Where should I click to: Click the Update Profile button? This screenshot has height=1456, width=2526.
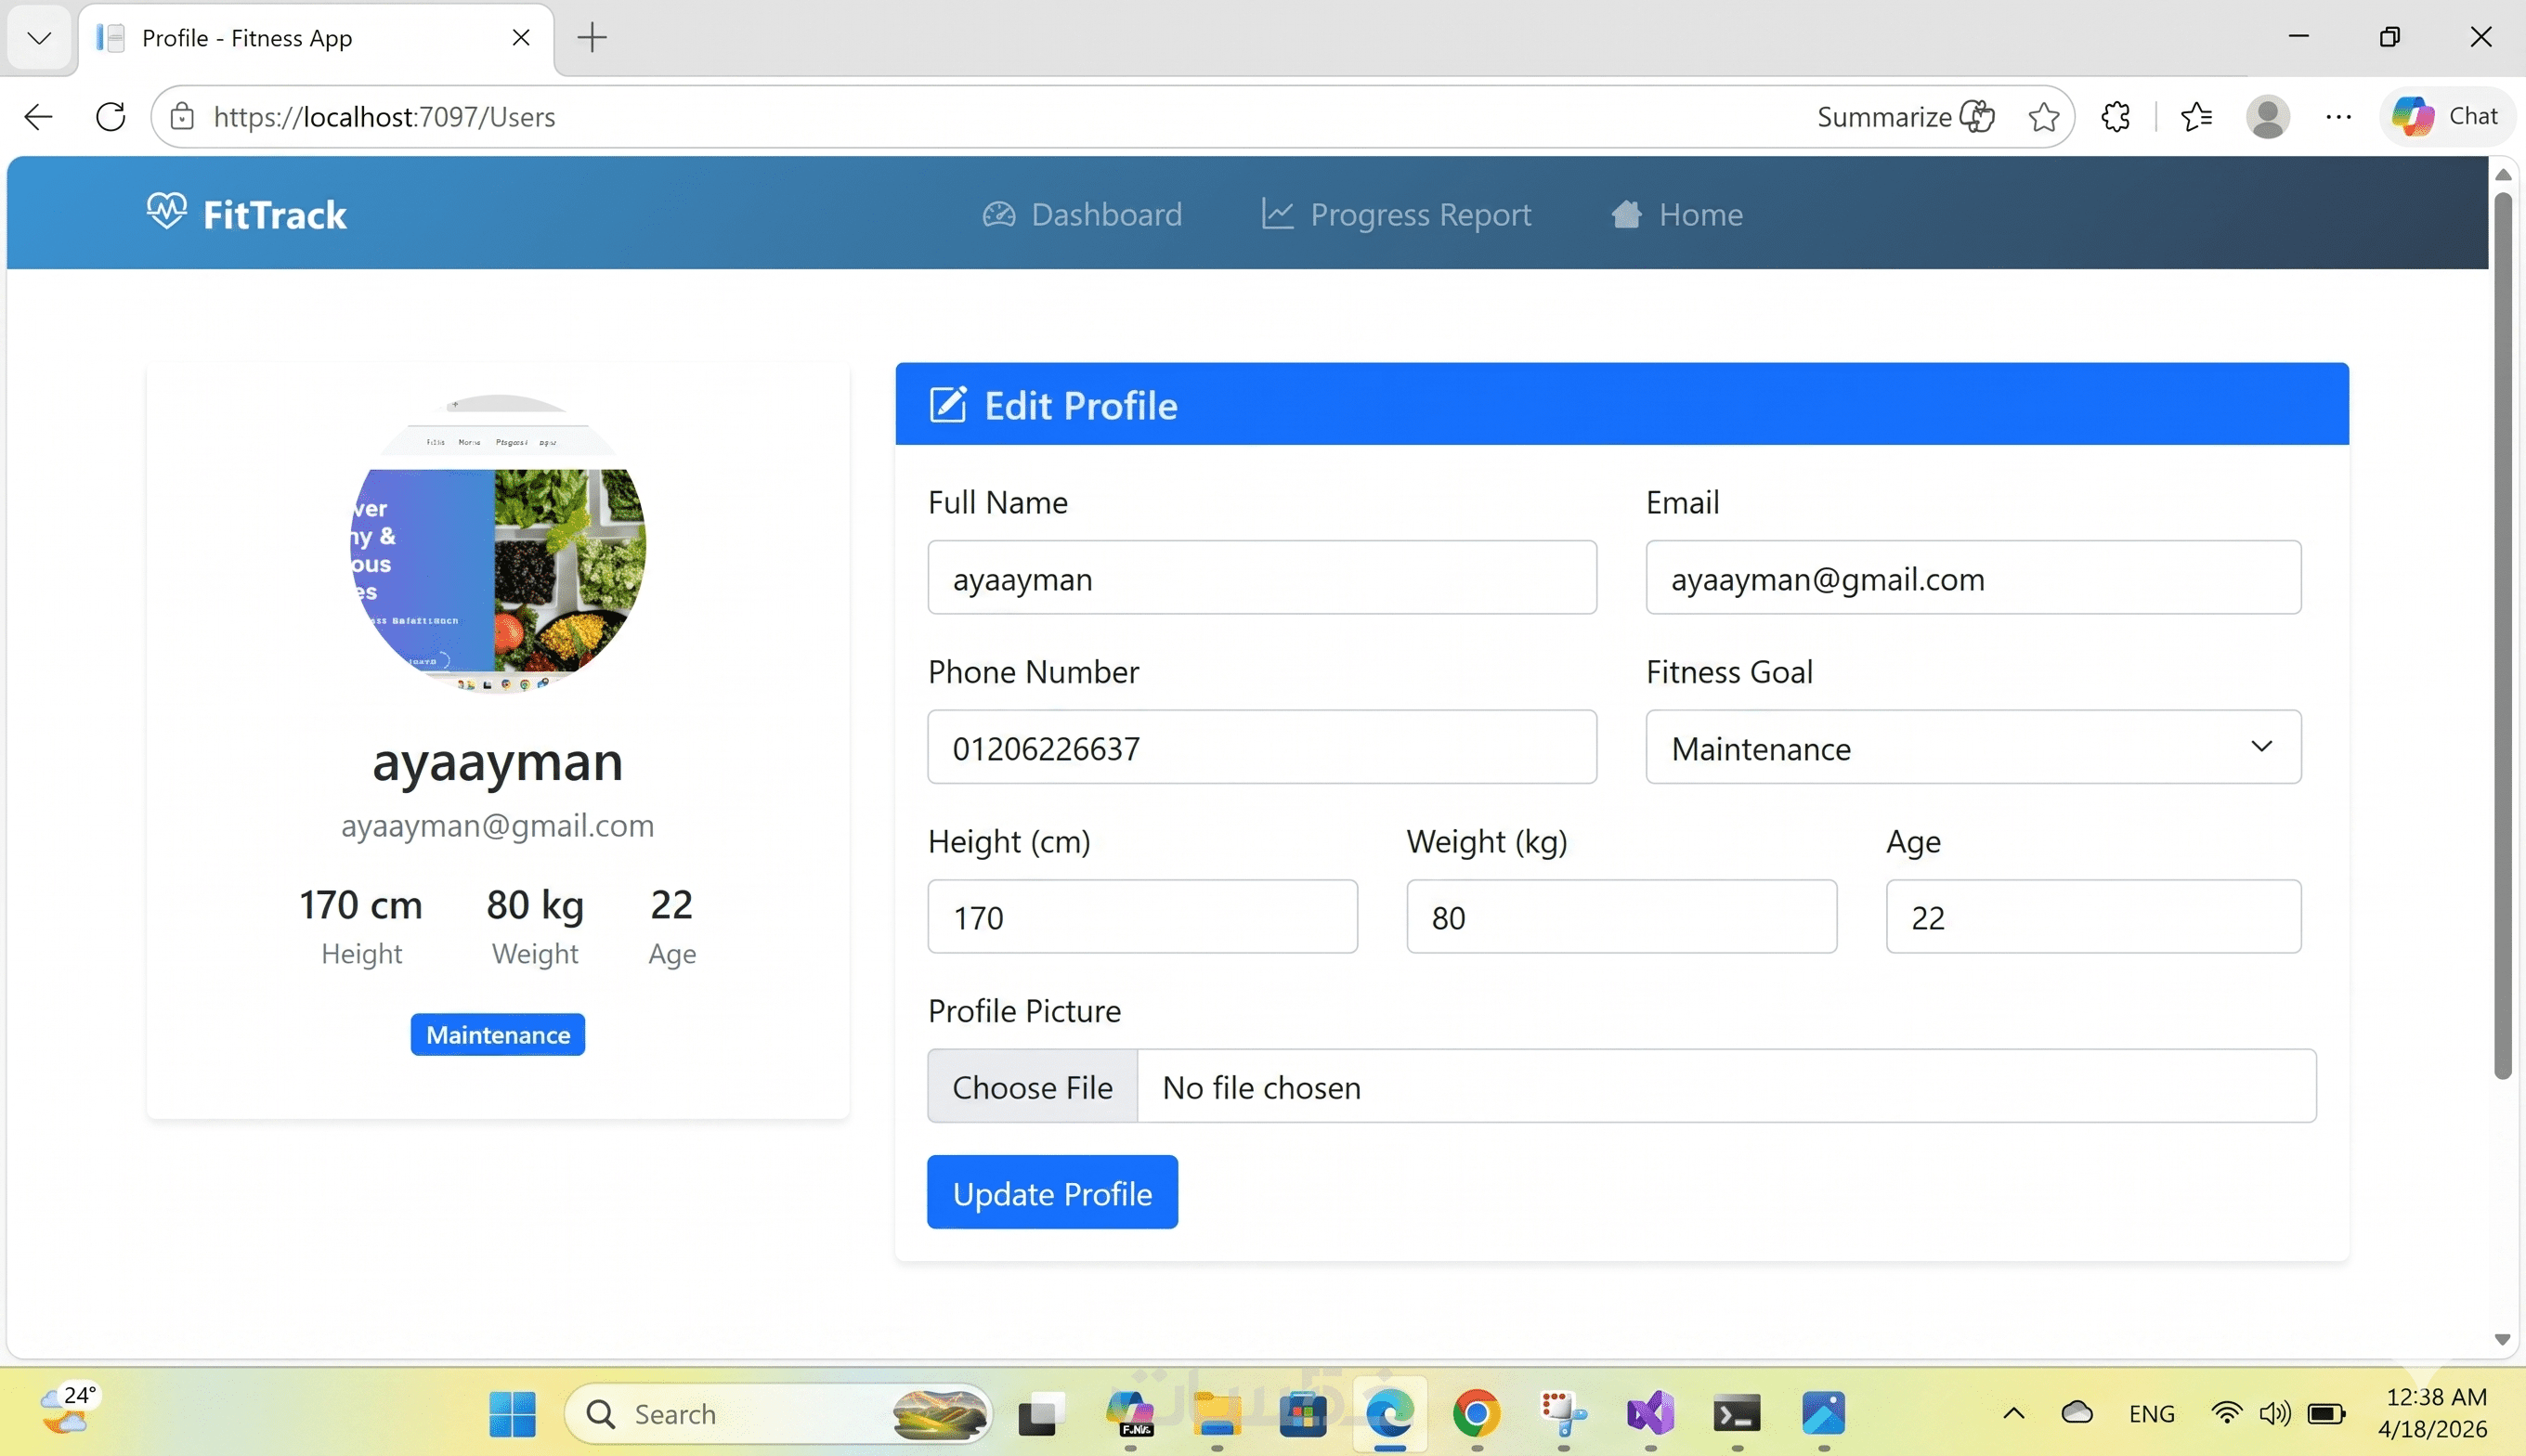[x=1051, y=1192]
